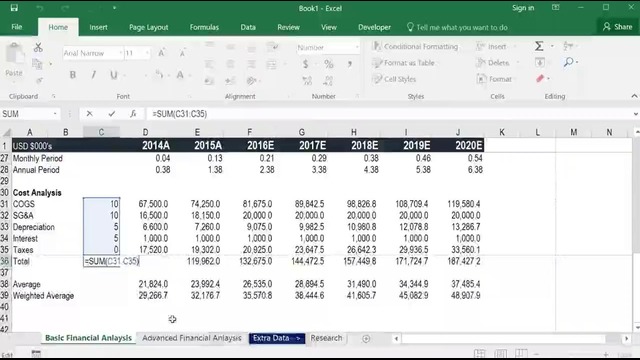Open the Customize Quick Access Toolbar dropdown

pos(114,8)
